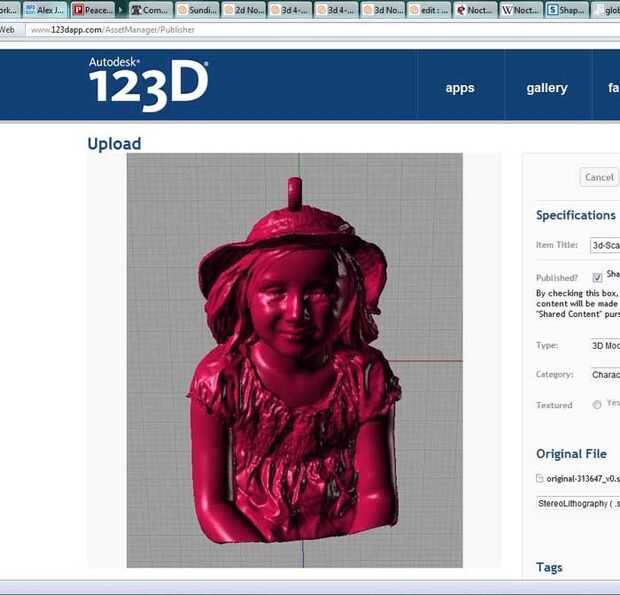
Task: Open the Type dropdown showing 3D Model
Action: (605, 346)
